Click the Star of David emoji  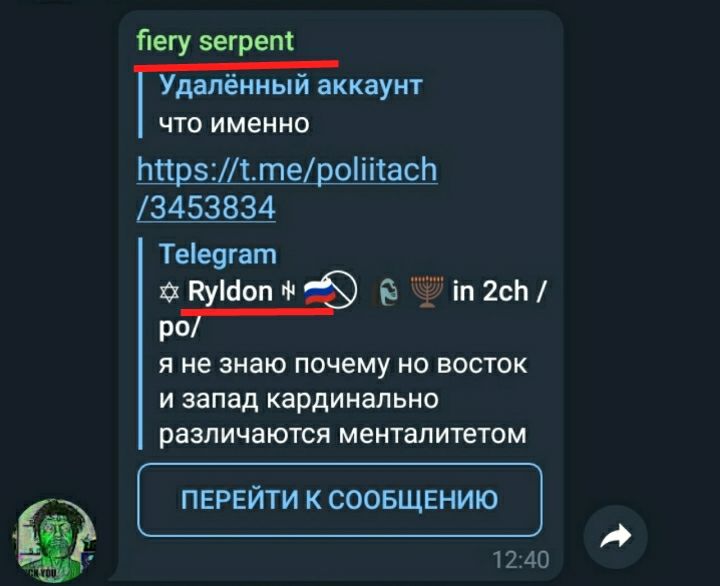tap(169, 293)
